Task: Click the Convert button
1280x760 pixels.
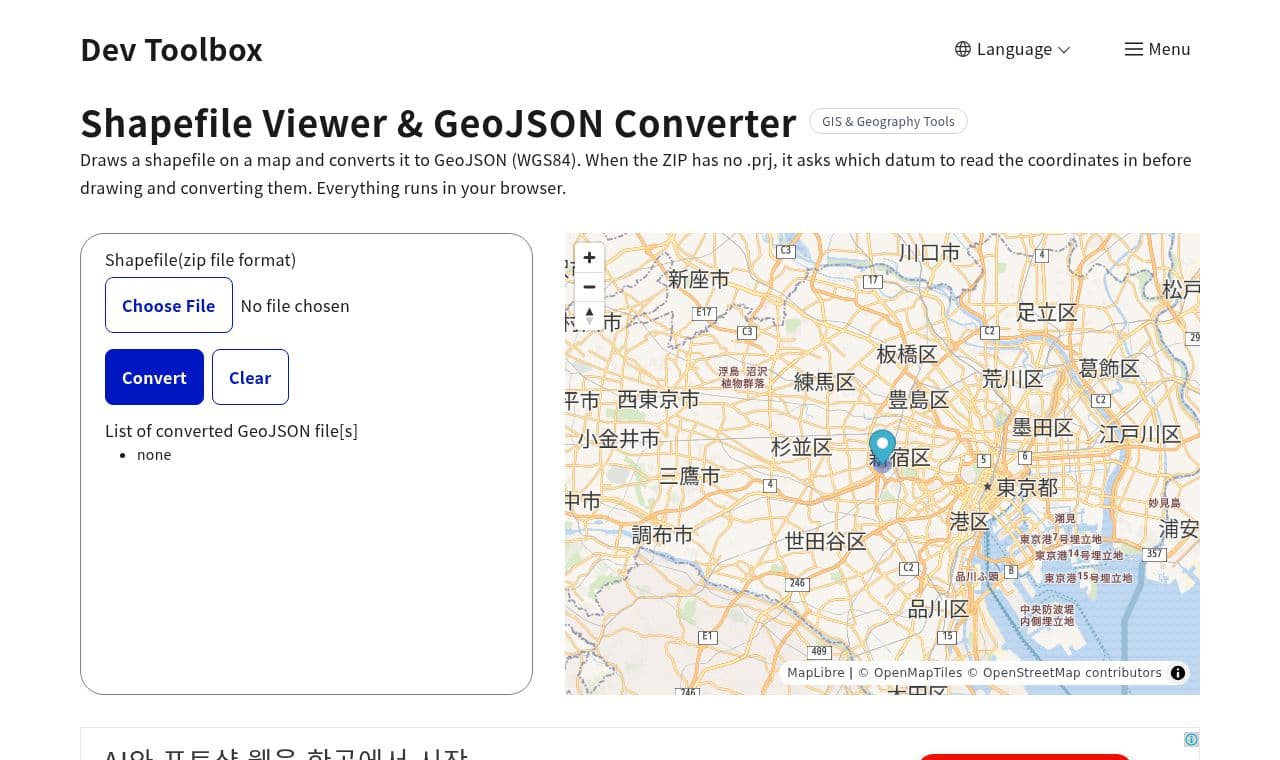Action: click(155, 377)
